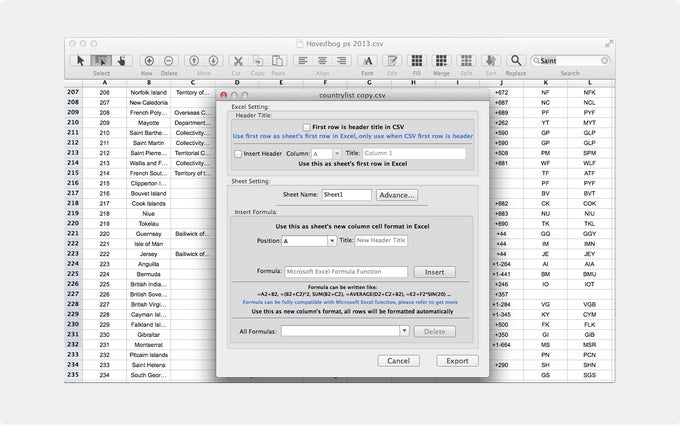The height and width of the screenshot is (425, 680).
Task: Click the Move up arrow icon
Action: (194, 61)
